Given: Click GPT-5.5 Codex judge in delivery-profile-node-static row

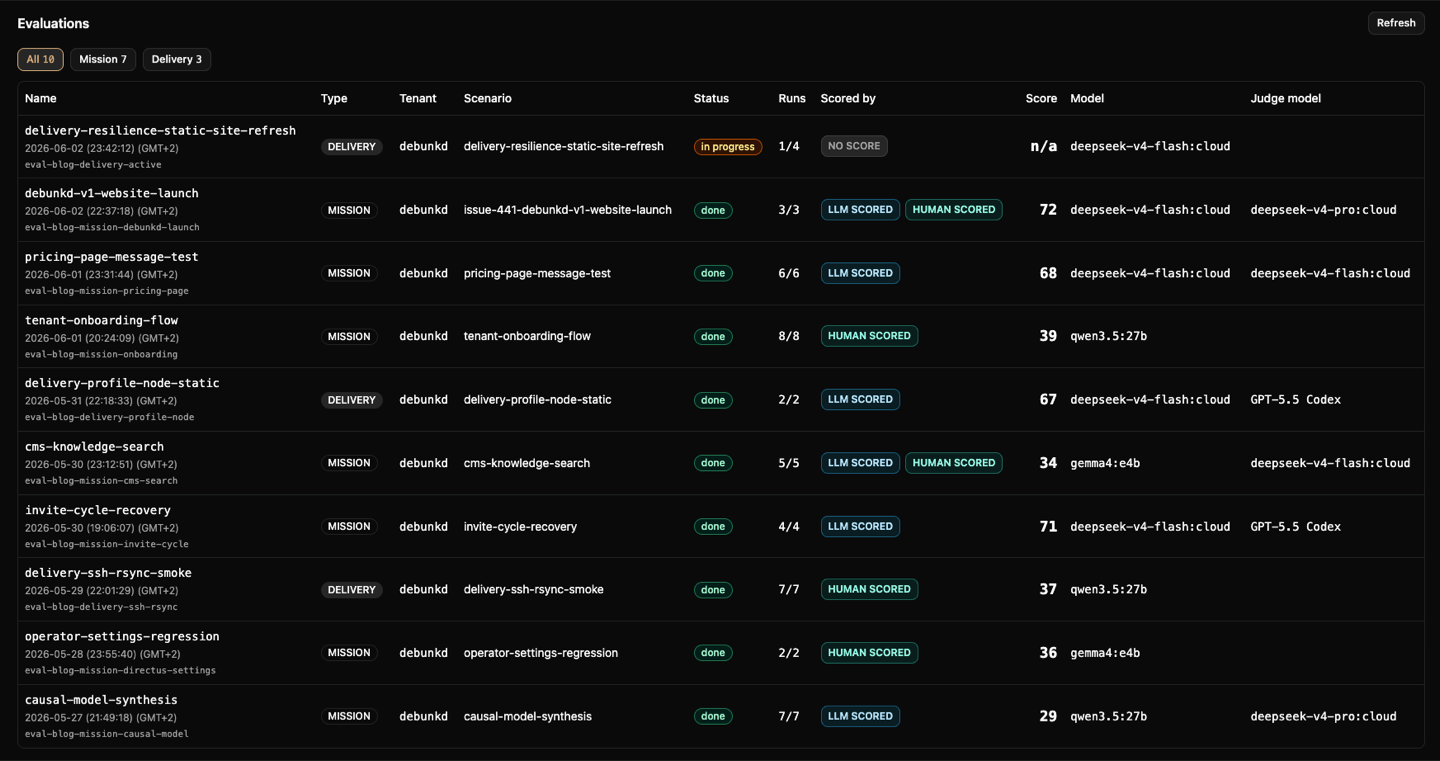Looking at the screenshot, I should [1295, 400].
